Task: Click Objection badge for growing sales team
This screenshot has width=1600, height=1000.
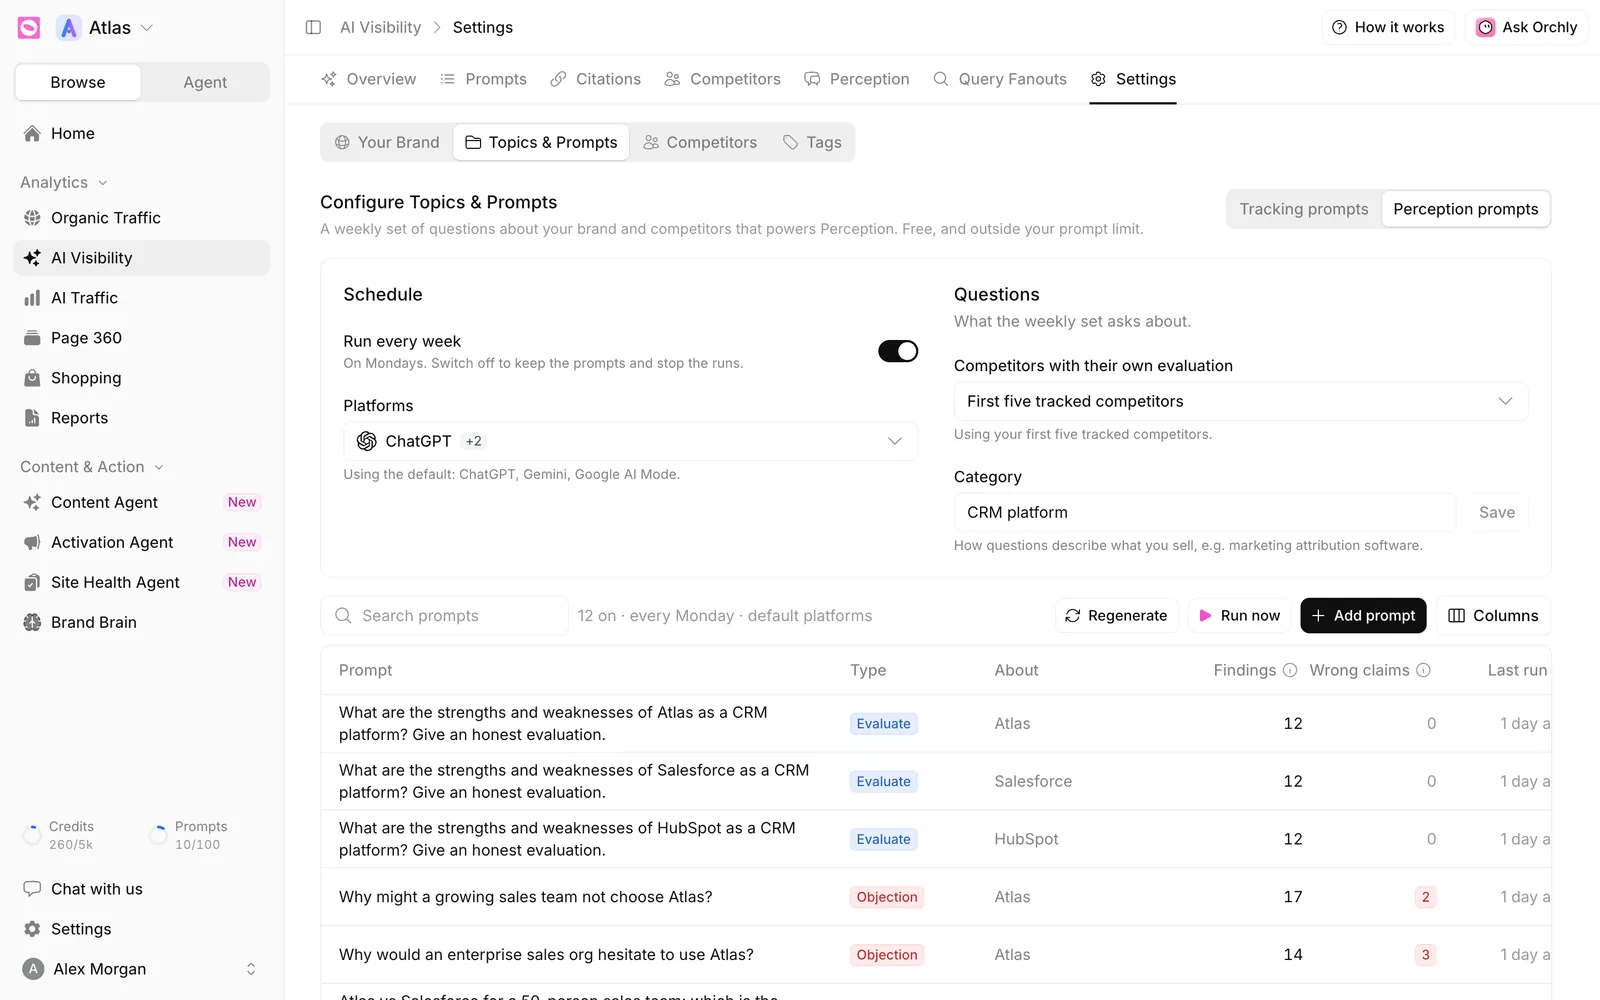Action: [x=887, y=897]
